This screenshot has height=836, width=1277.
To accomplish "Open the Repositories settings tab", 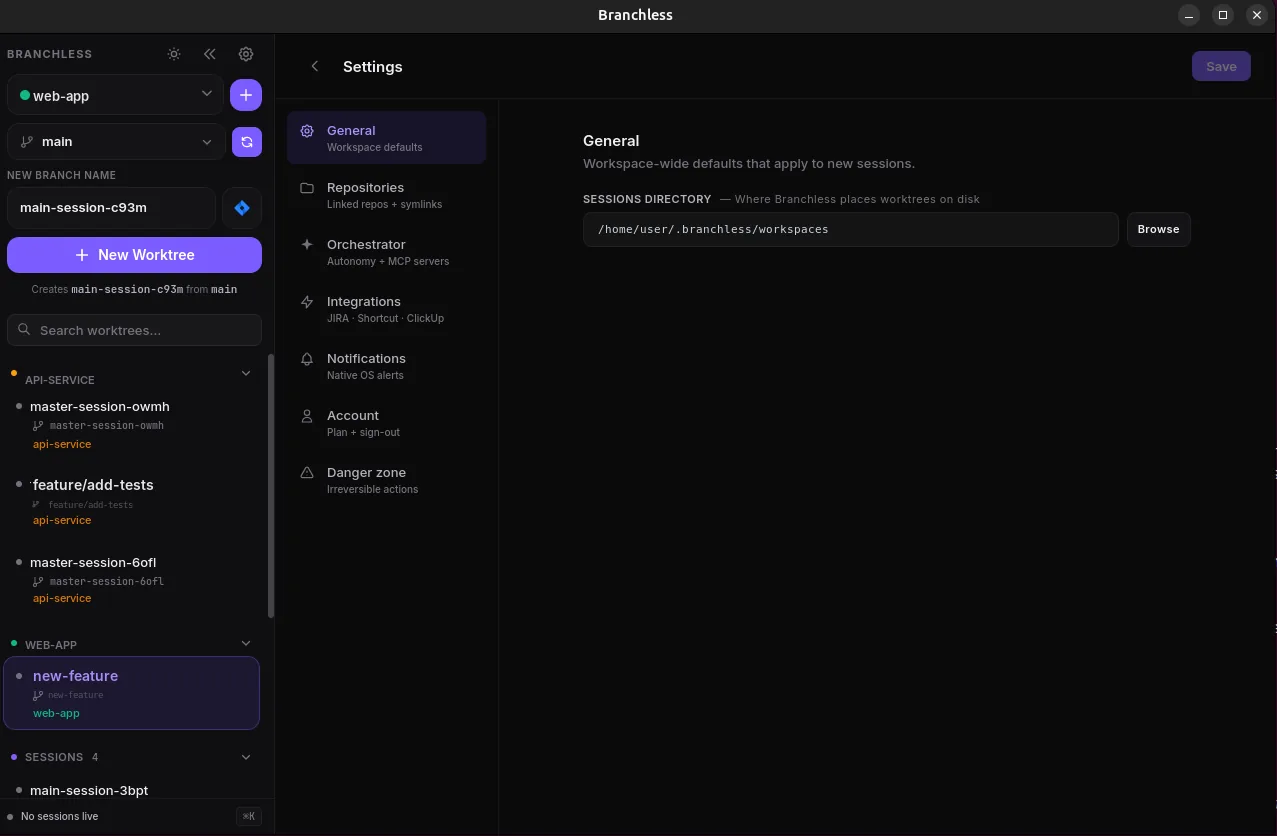I will click(386, 195).
